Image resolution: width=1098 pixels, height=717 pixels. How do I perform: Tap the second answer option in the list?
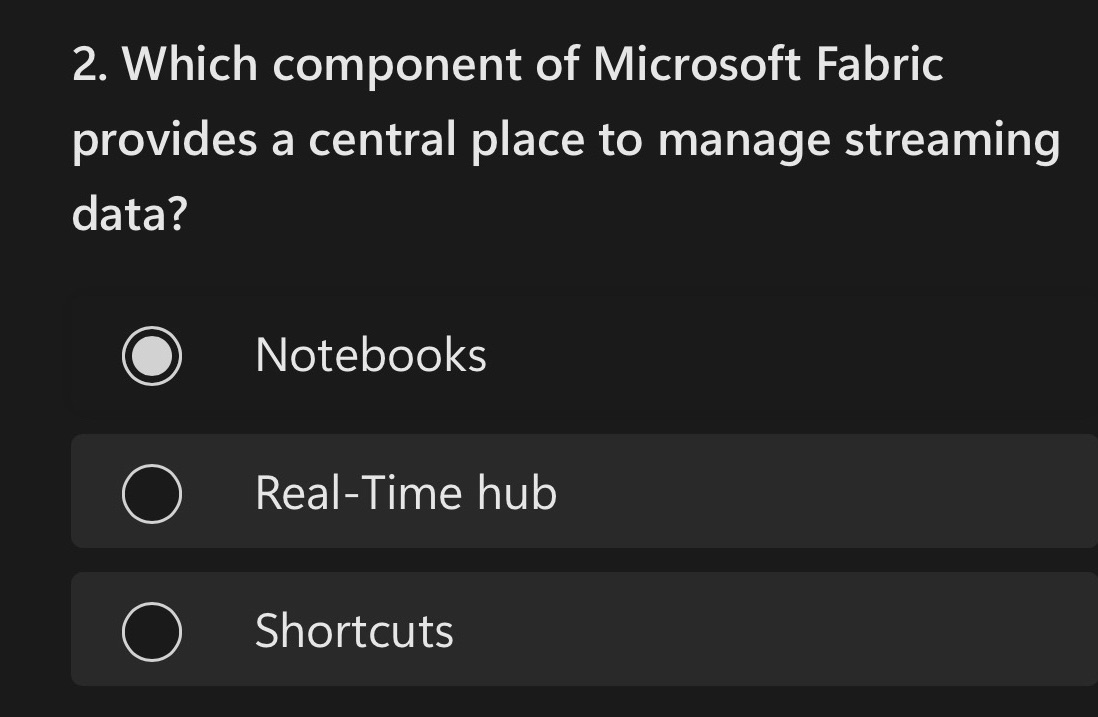500,492
